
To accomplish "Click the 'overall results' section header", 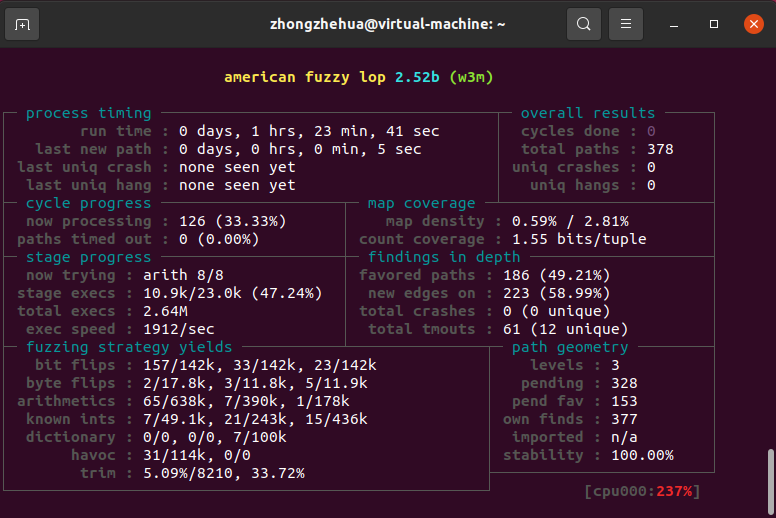I will [x=587, y=113].
